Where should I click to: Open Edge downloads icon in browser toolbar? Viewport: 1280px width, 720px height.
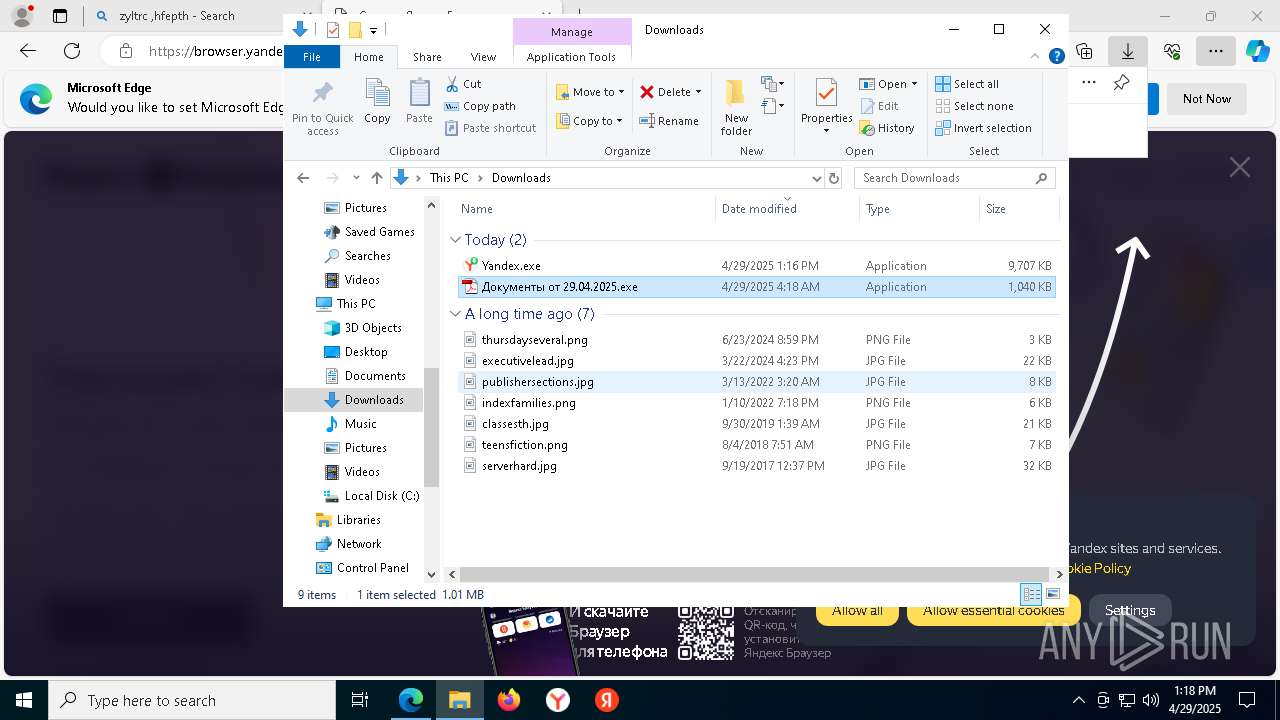(1128, 51)
